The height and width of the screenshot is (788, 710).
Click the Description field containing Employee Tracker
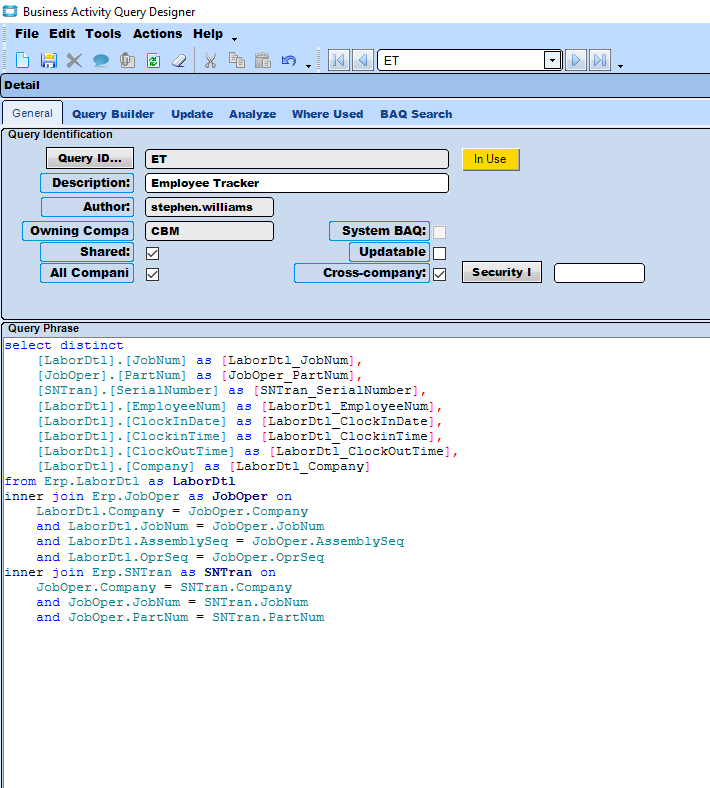[x=297, y=183]
